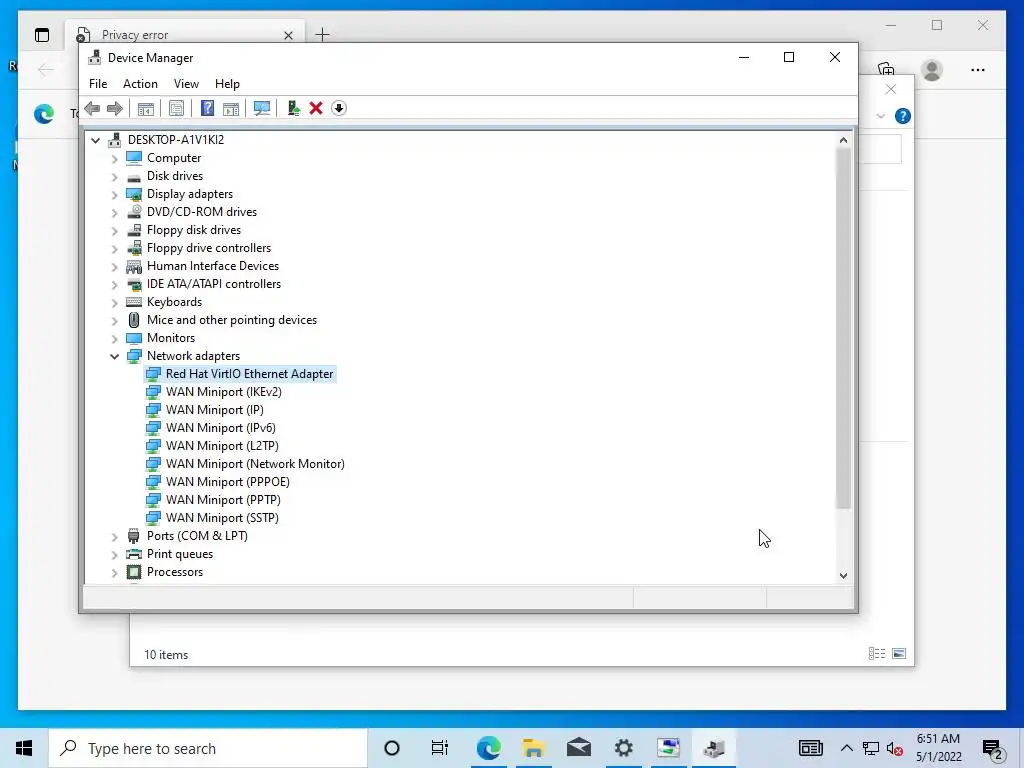Select the Floppy disk drives row
The image size is (1024, 768).
point(194,230)
